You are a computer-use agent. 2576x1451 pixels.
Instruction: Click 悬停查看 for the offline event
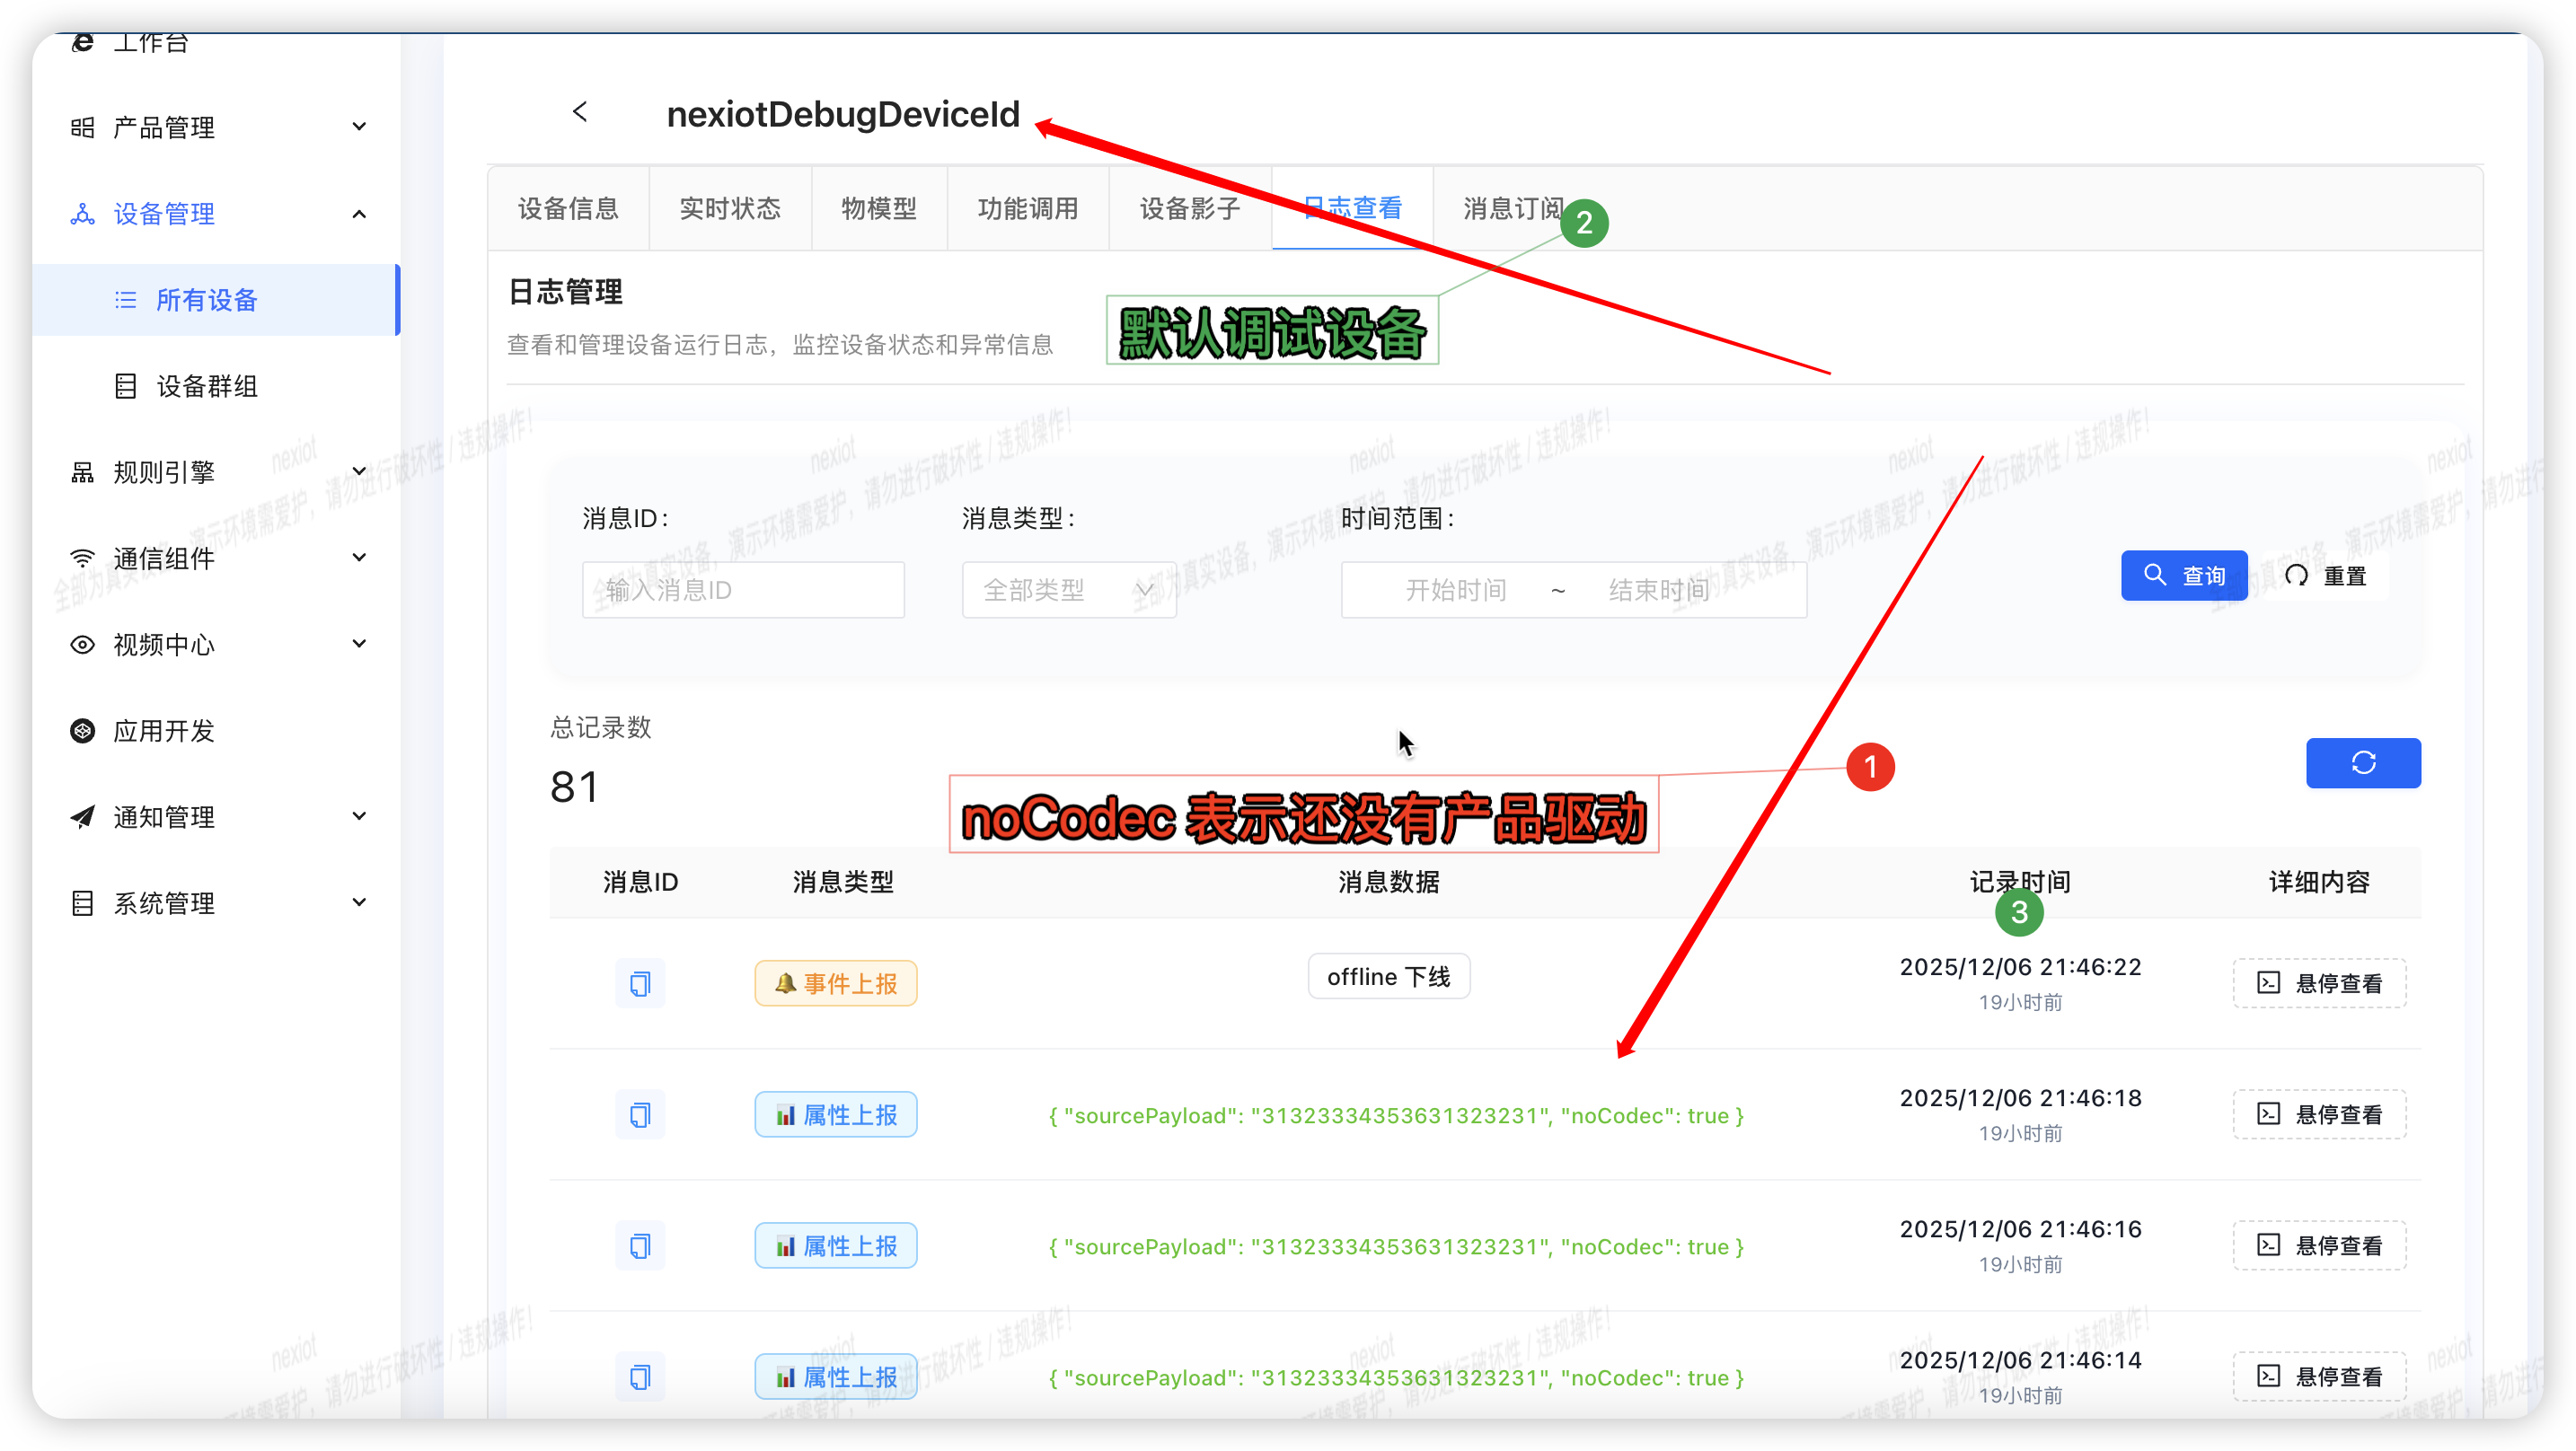(2319, 984)
